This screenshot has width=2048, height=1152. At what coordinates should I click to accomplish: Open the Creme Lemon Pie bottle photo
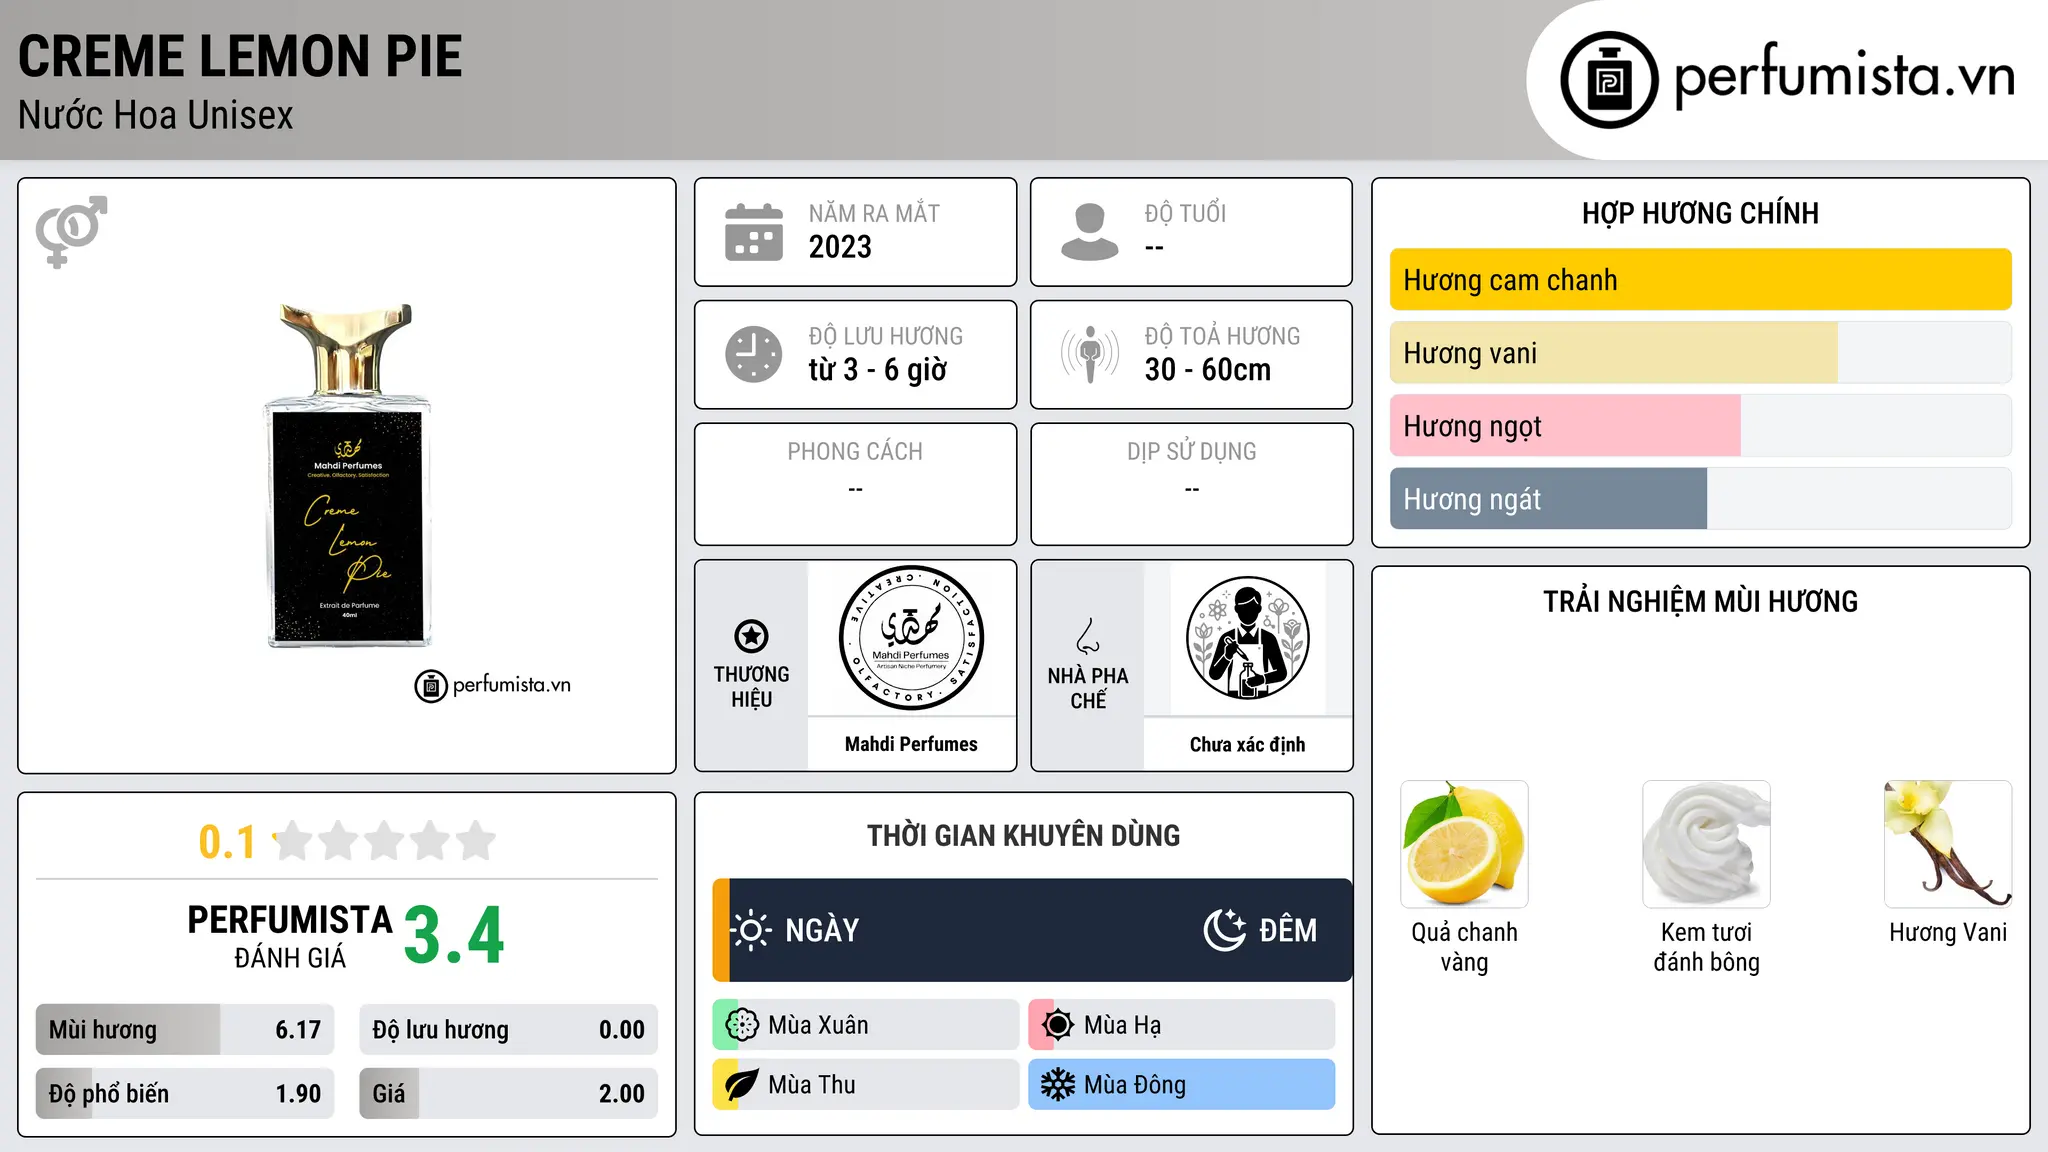coord(347,475)
